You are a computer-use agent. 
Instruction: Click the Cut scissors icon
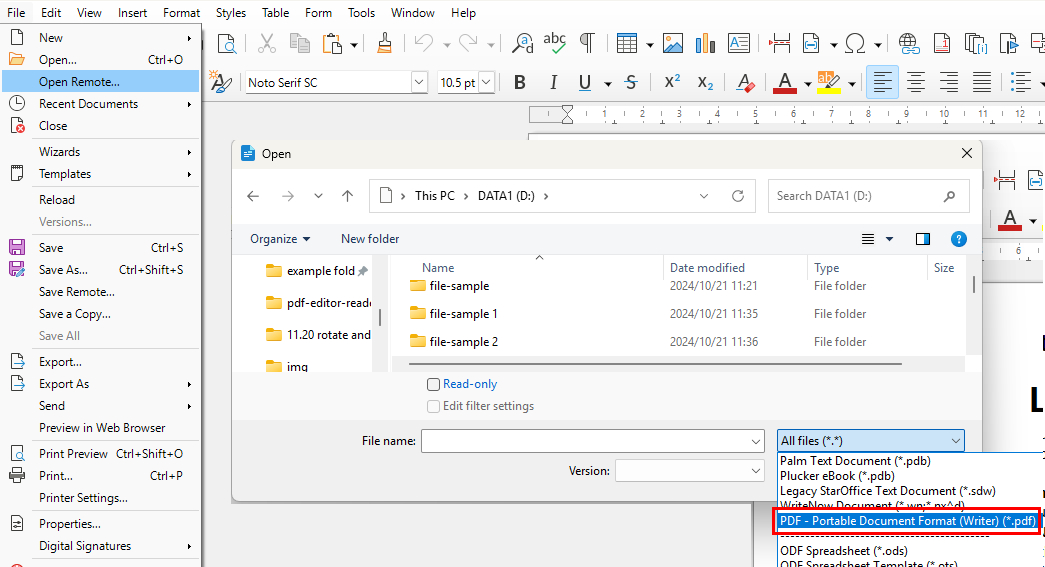pos(267,44)
